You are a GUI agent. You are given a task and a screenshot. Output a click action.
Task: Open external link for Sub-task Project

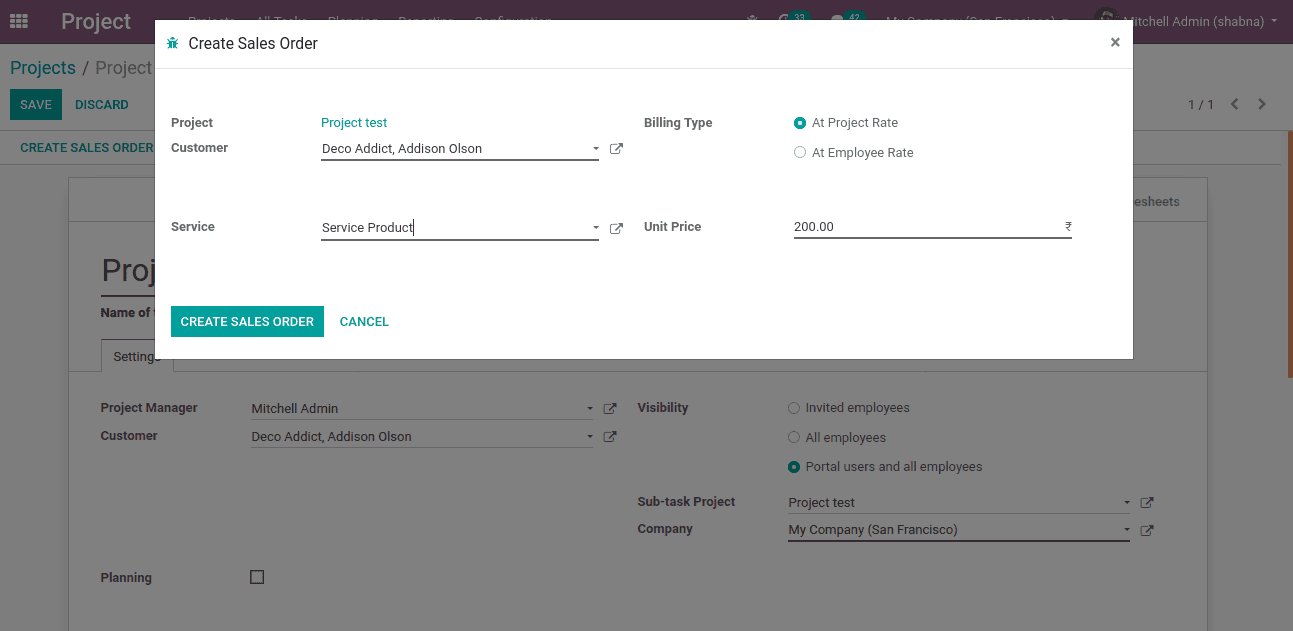pos(1147,503)
